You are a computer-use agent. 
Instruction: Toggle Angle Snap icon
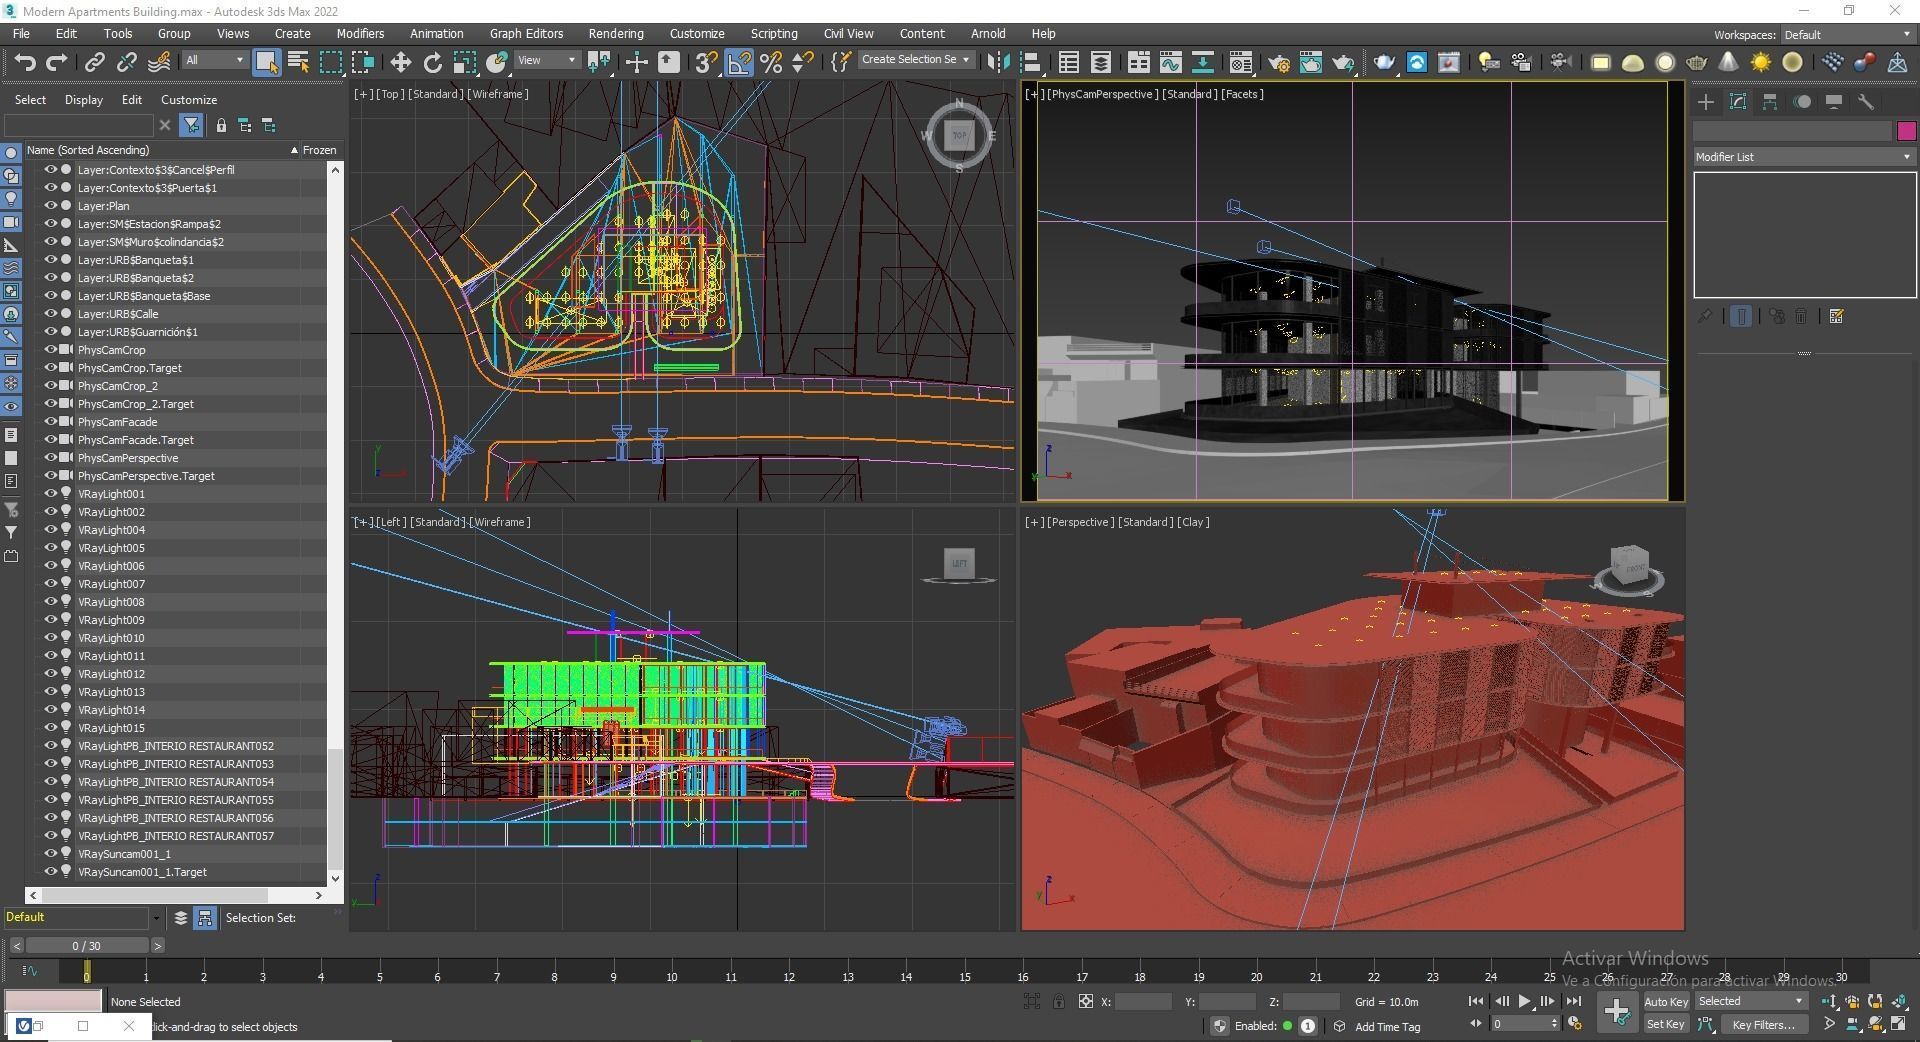point(739,62)
